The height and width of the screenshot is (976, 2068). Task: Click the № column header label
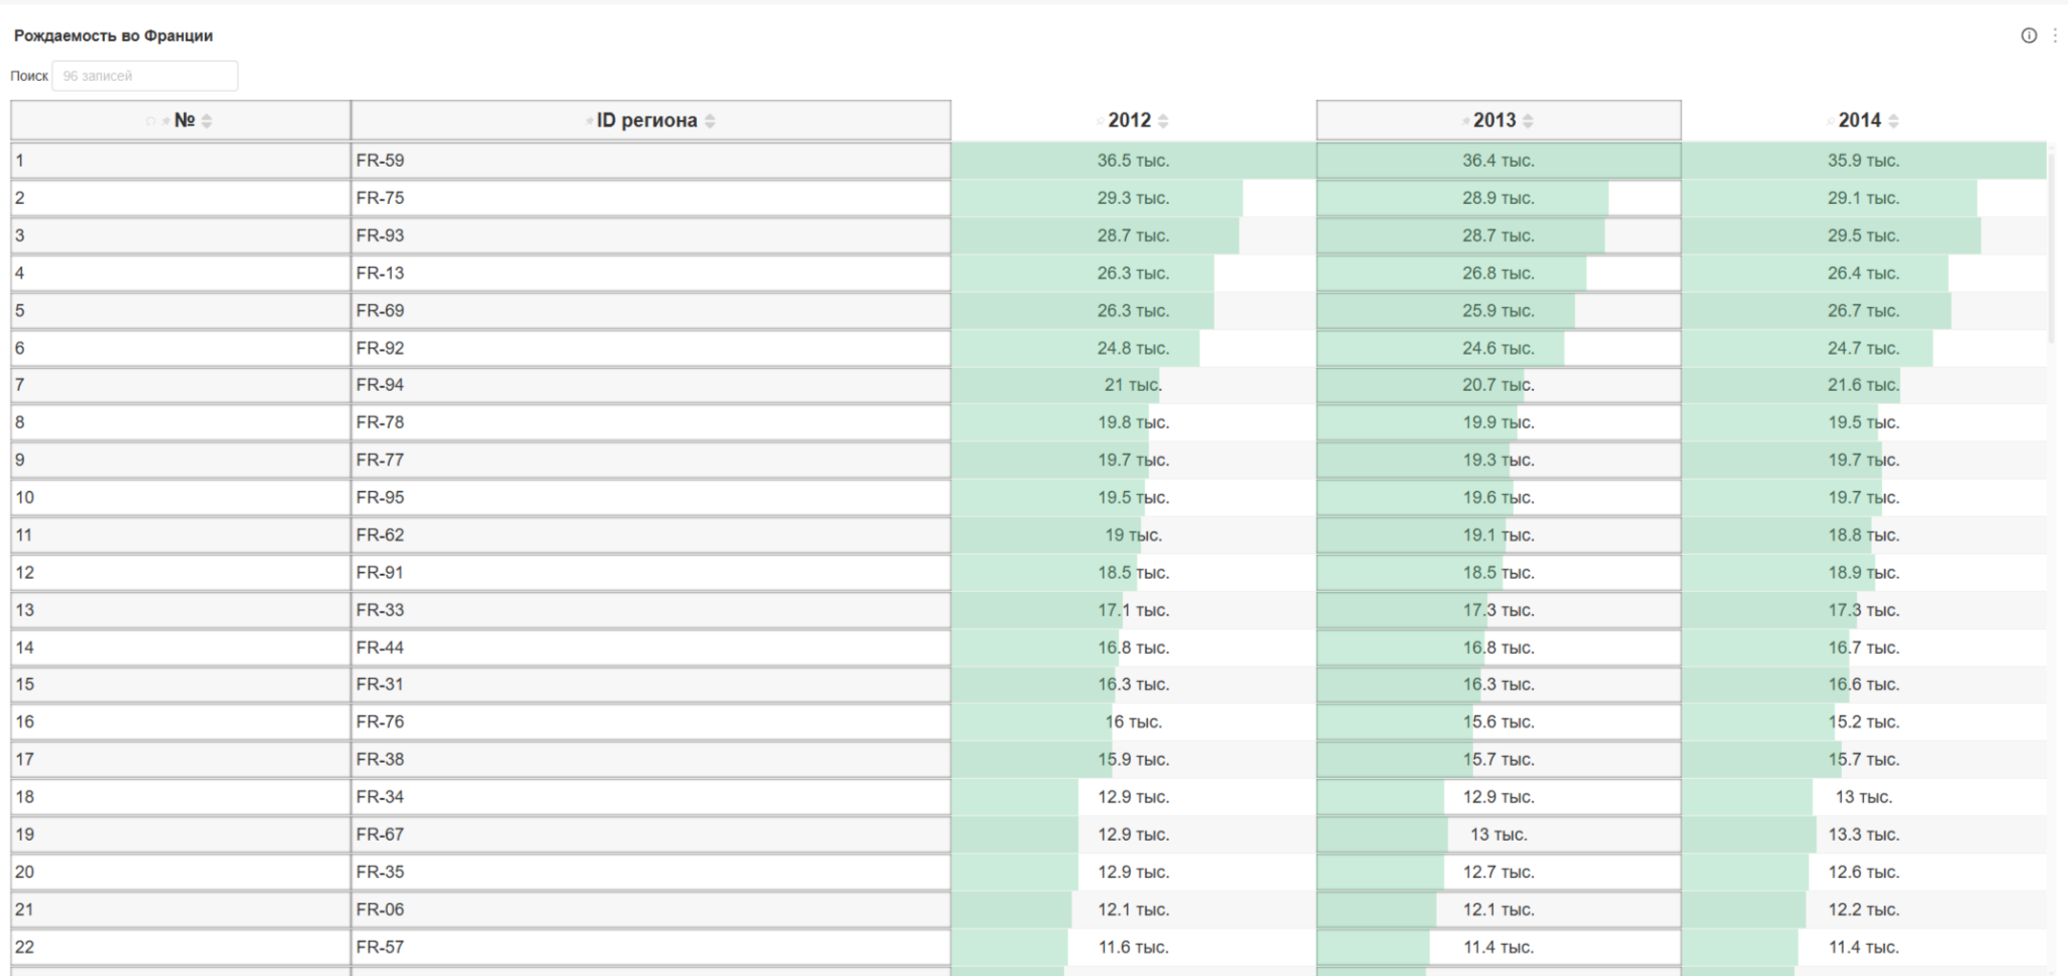[x=184, y=120]
